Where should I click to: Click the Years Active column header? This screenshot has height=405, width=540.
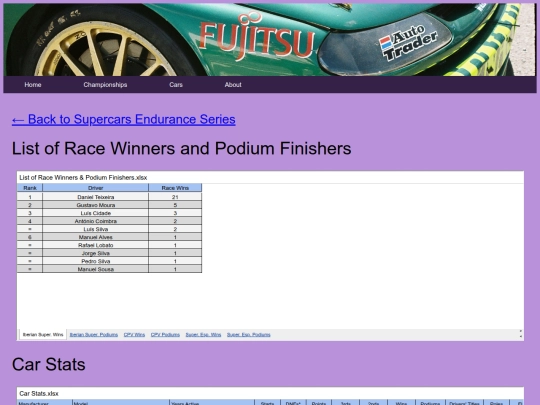(x=212, y=403)
